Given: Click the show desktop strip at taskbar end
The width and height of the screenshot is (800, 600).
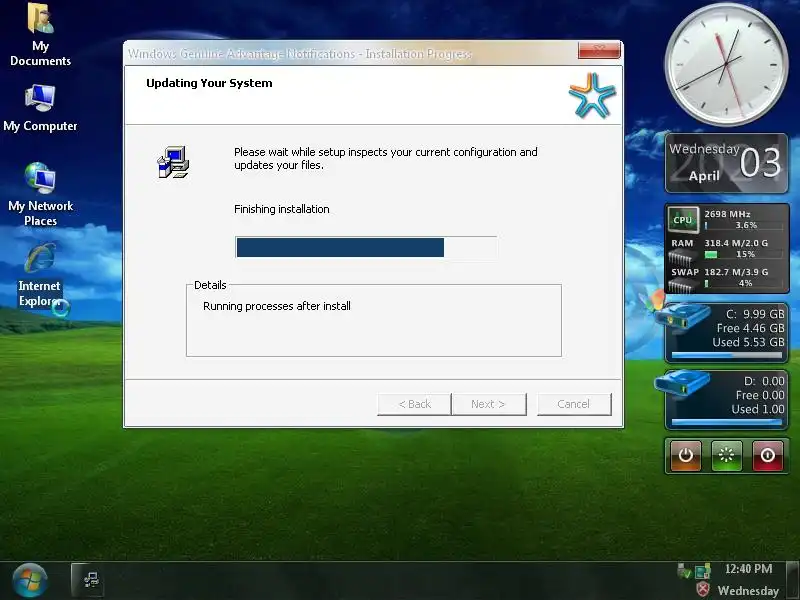Looking at the screenshot, I should pyautogui.click(x=793, y=581).
